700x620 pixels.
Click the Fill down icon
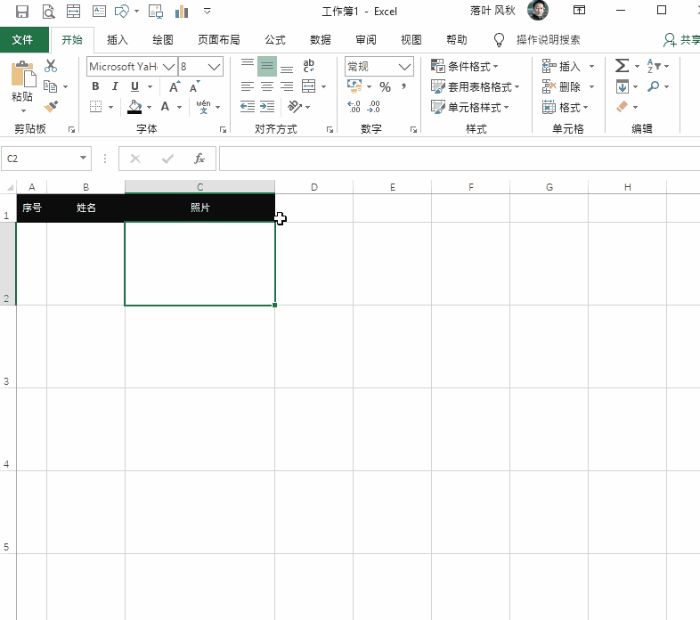point(622,86)
